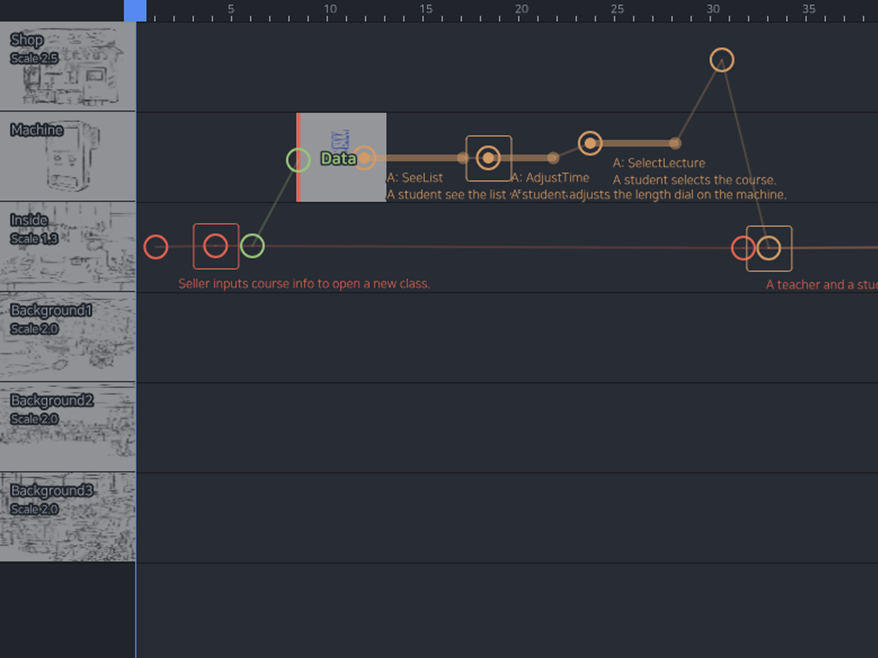Click the 'A: SeeList' action label
Viewport: 878px width, 658px height.
415,178
